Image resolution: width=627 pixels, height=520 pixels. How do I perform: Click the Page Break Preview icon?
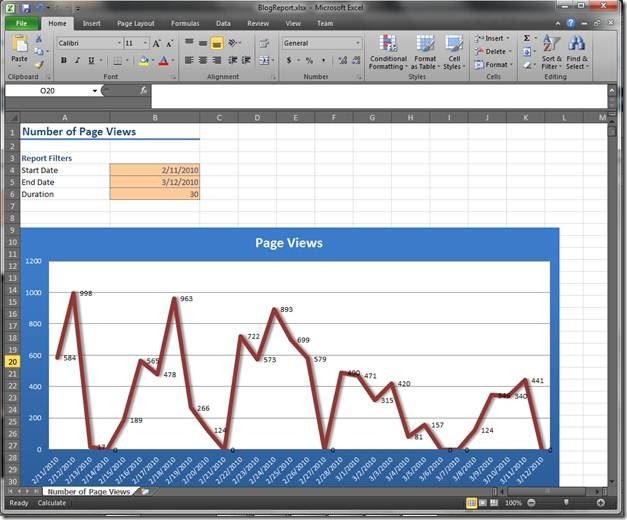[494, 503]
